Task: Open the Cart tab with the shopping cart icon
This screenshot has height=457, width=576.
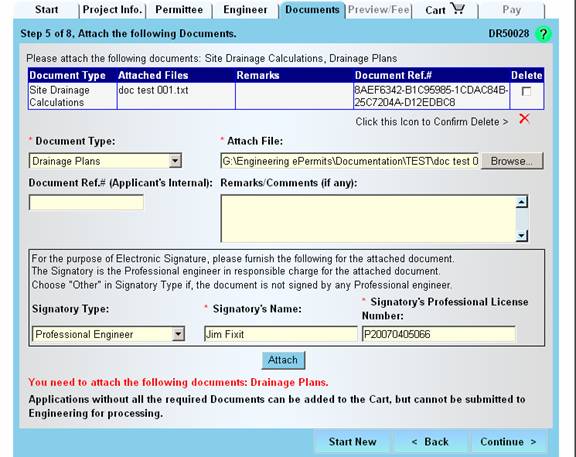Action: (x=444, y=10)
